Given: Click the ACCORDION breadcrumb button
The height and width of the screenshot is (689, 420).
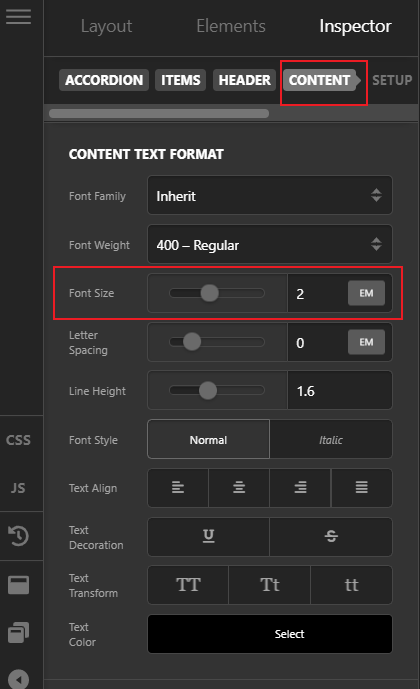Looking at the screenshot, I should (x=104, y=80).
